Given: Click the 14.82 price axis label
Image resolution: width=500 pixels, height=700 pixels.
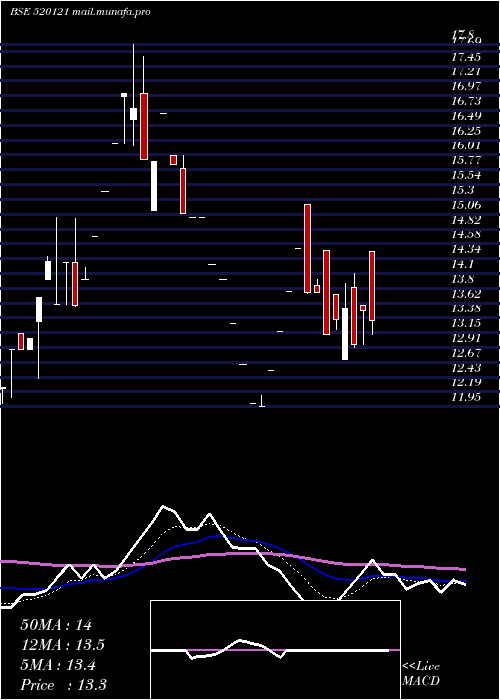Looking at the screenshot, I should click(x=466, y=220).
